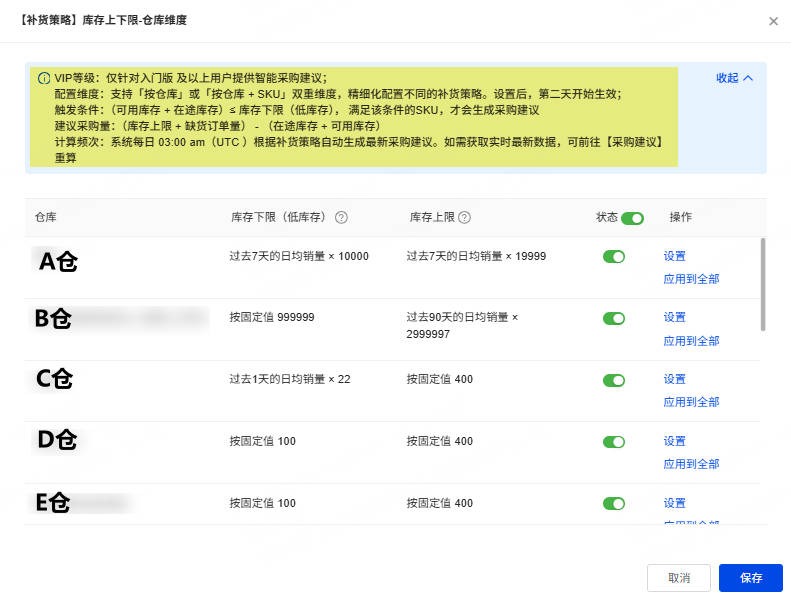Select C仓 warehouse name
This screenshot has height=601, width=791.
point(54,378)
